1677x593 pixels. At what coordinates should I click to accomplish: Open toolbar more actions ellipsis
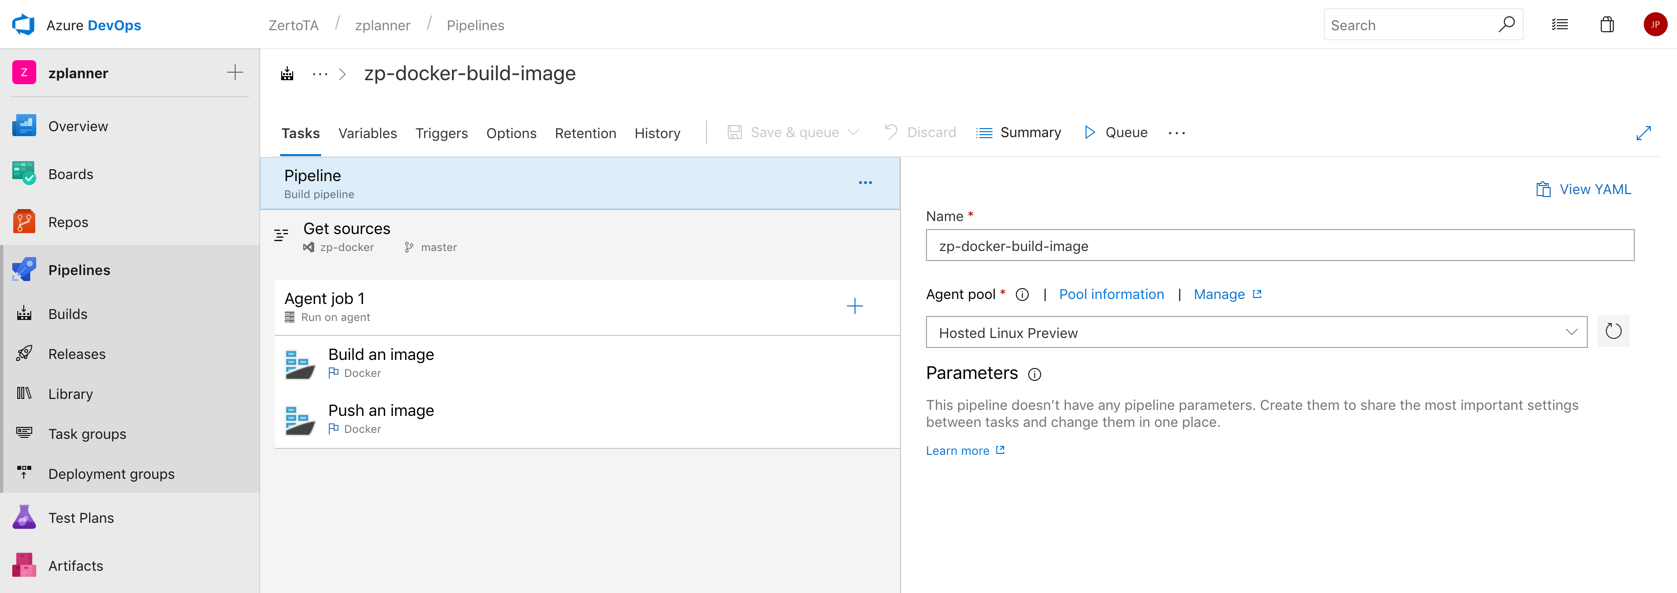click(x=1177, y=133)
